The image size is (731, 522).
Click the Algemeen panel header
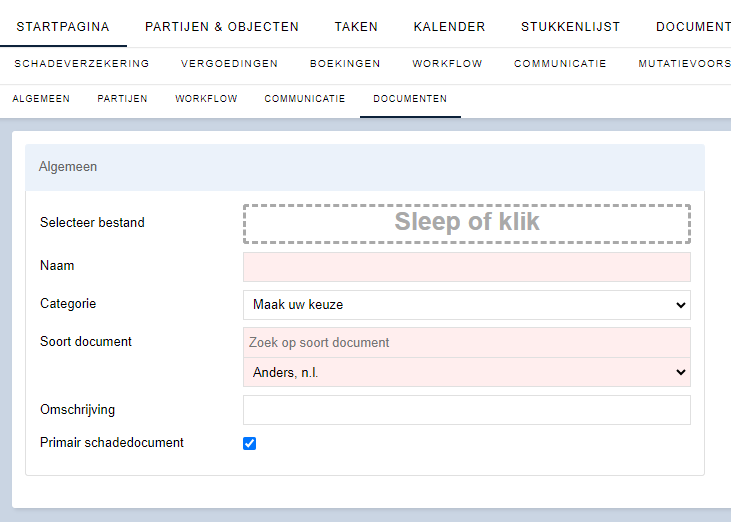[x=365, y=167]
